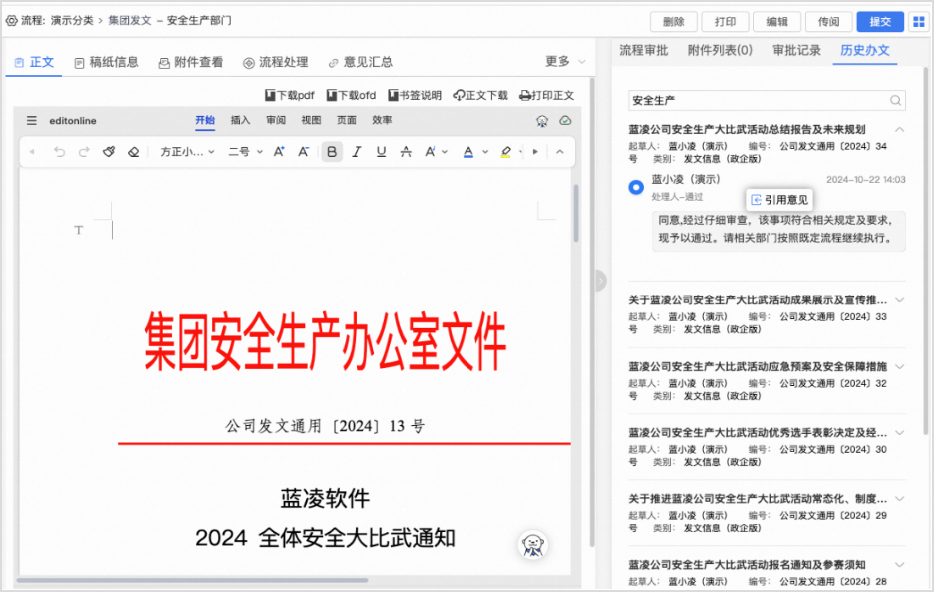Switch to the 意见汇总 tab
This screenshot has height=593, width=935.
[x=360, y=62]
